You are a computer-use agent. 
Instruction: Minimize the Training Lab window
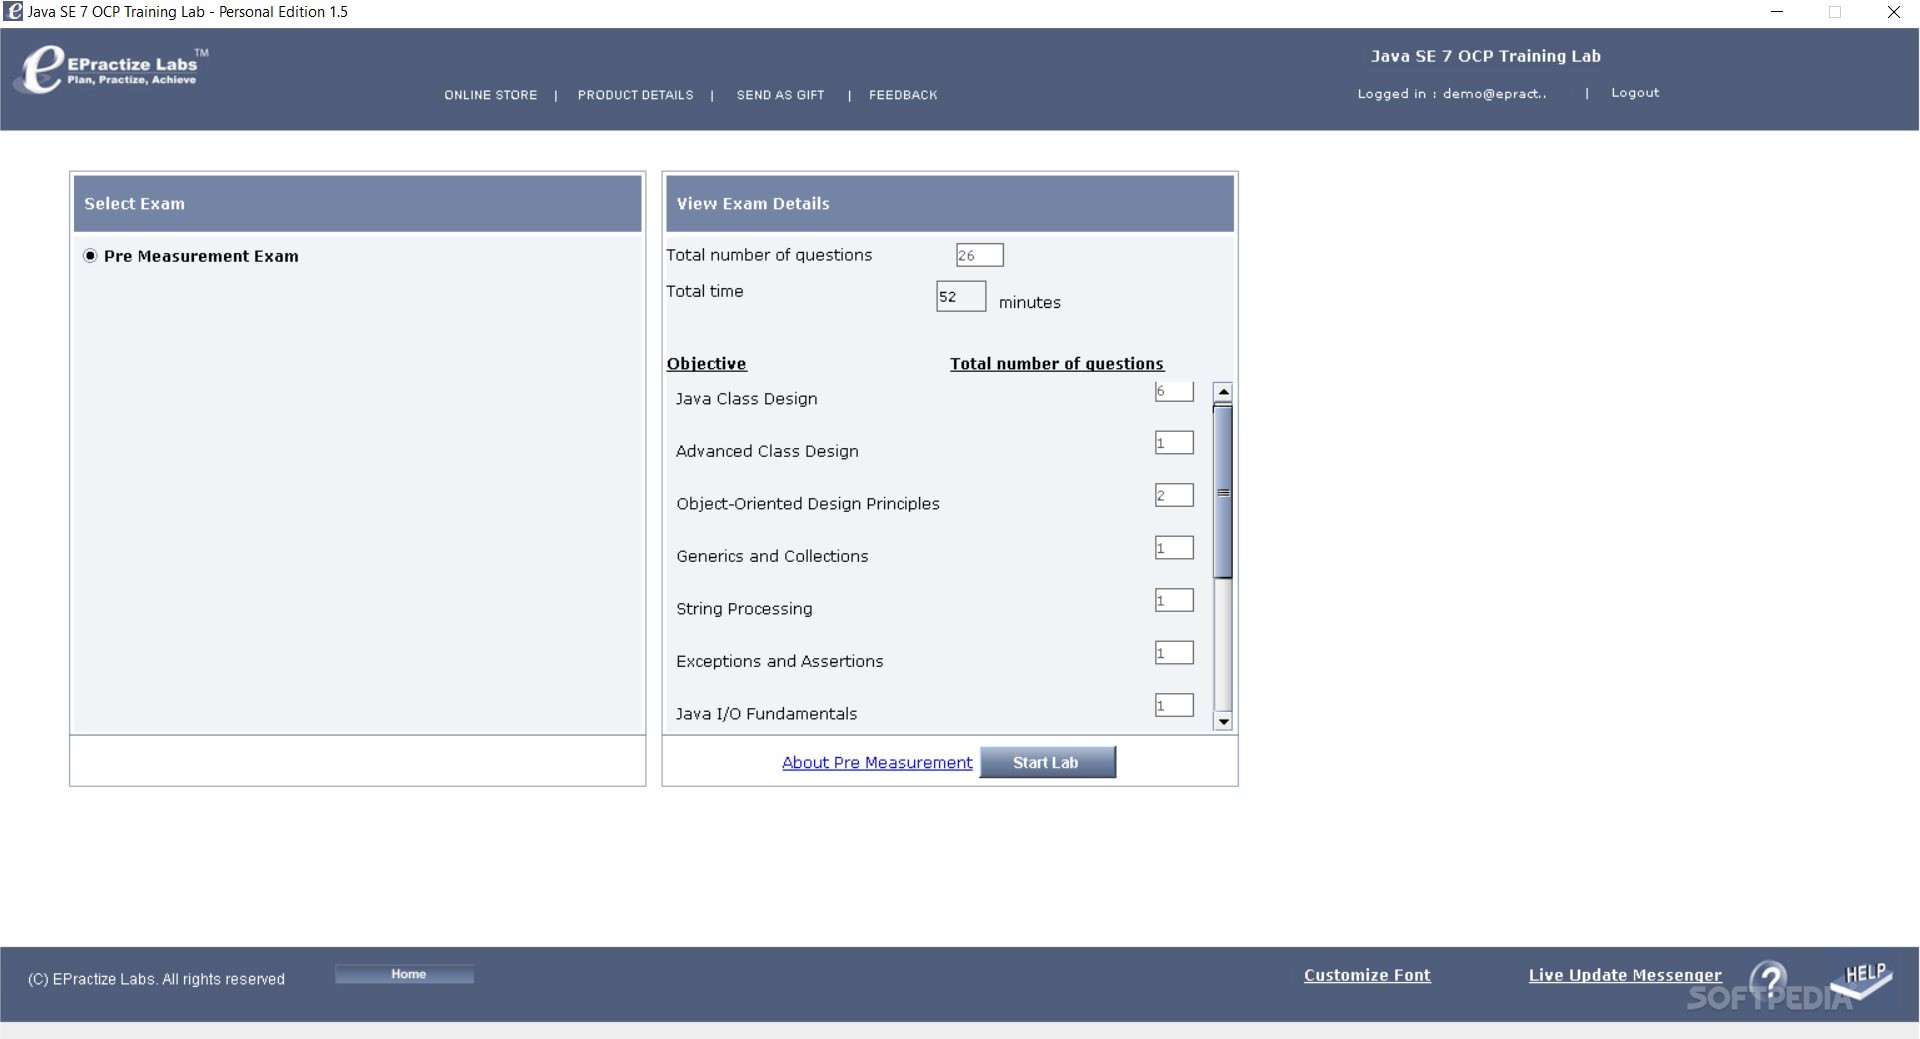[x=1777, y=12]
